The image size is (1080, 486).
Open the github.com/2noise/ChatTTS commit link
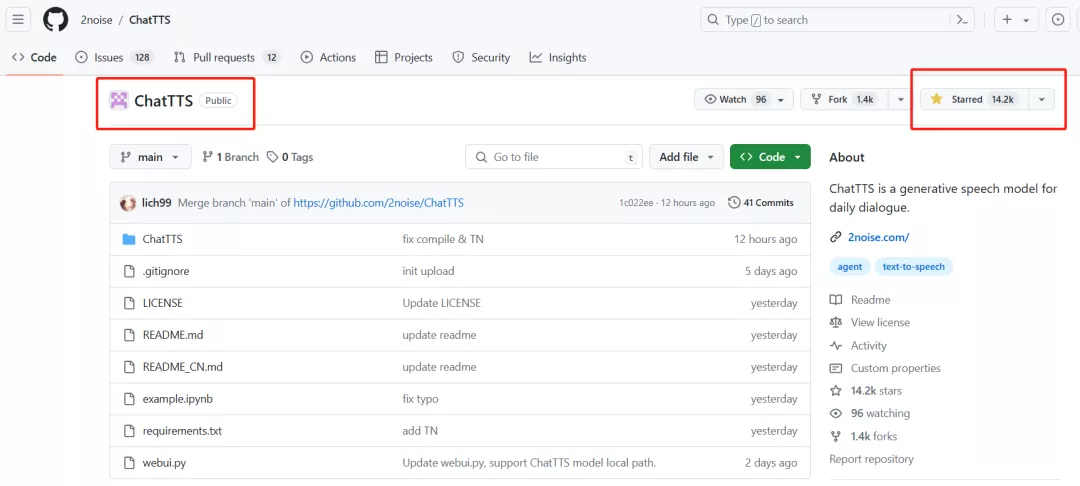[x=379, y=203]
